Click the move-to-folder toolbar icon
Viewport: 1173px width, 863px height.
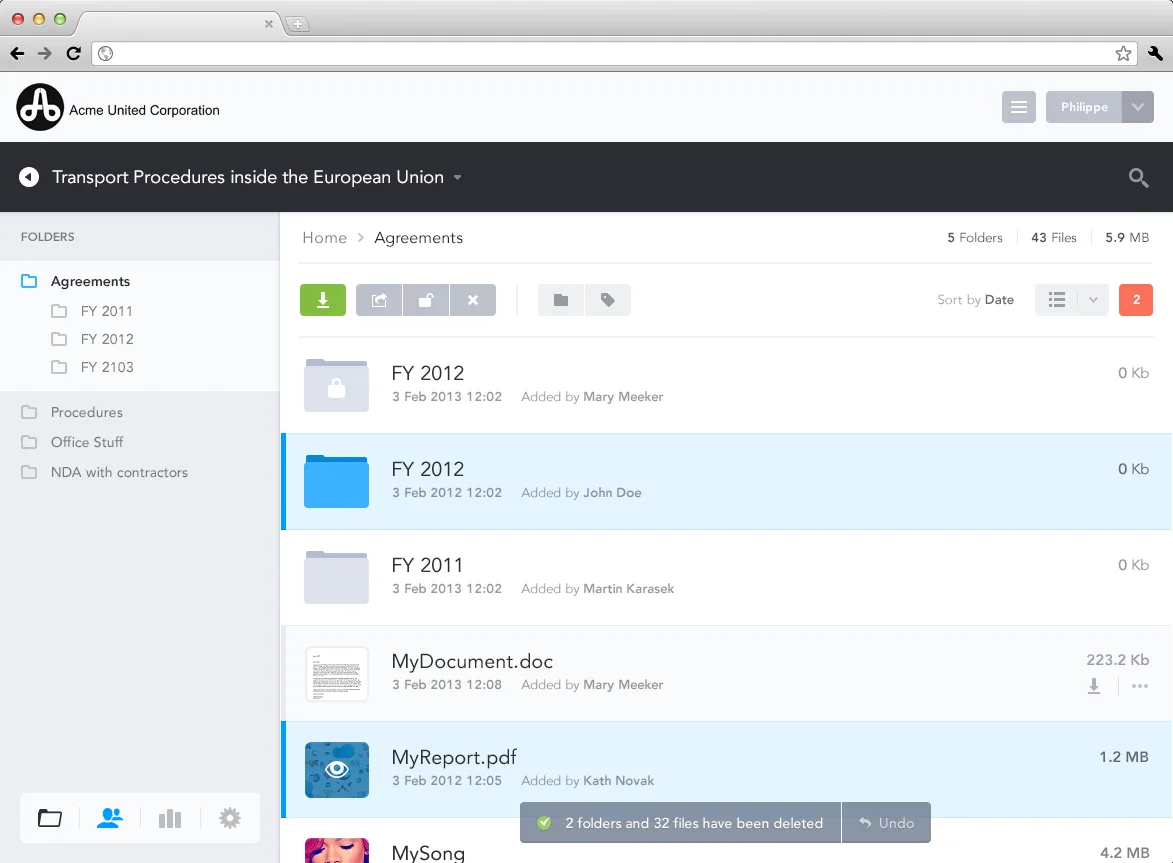coord(561,300)
